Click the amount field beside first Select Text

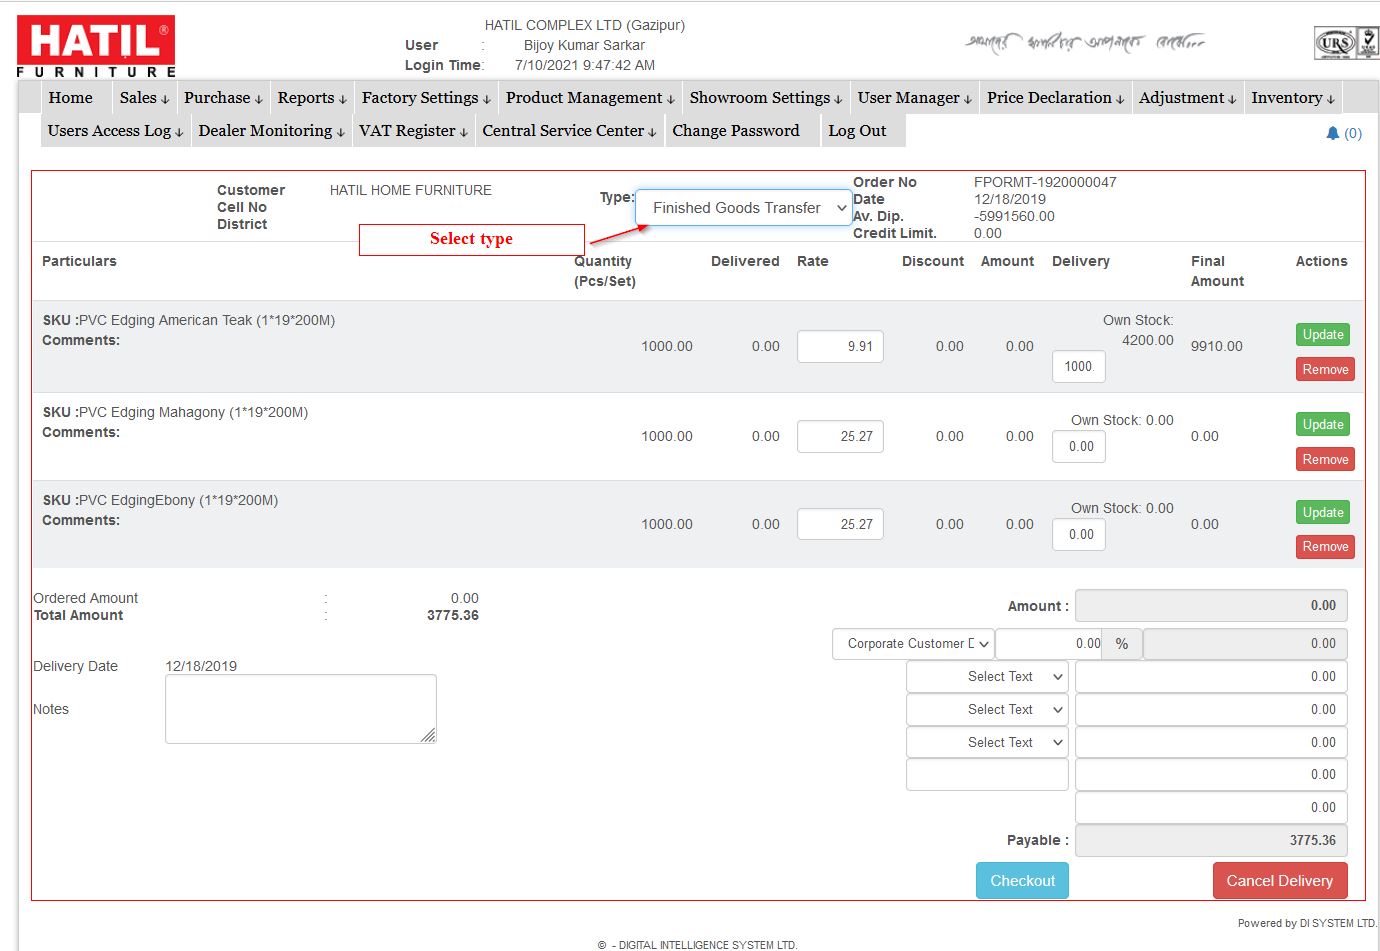(x=1211, y=677)
